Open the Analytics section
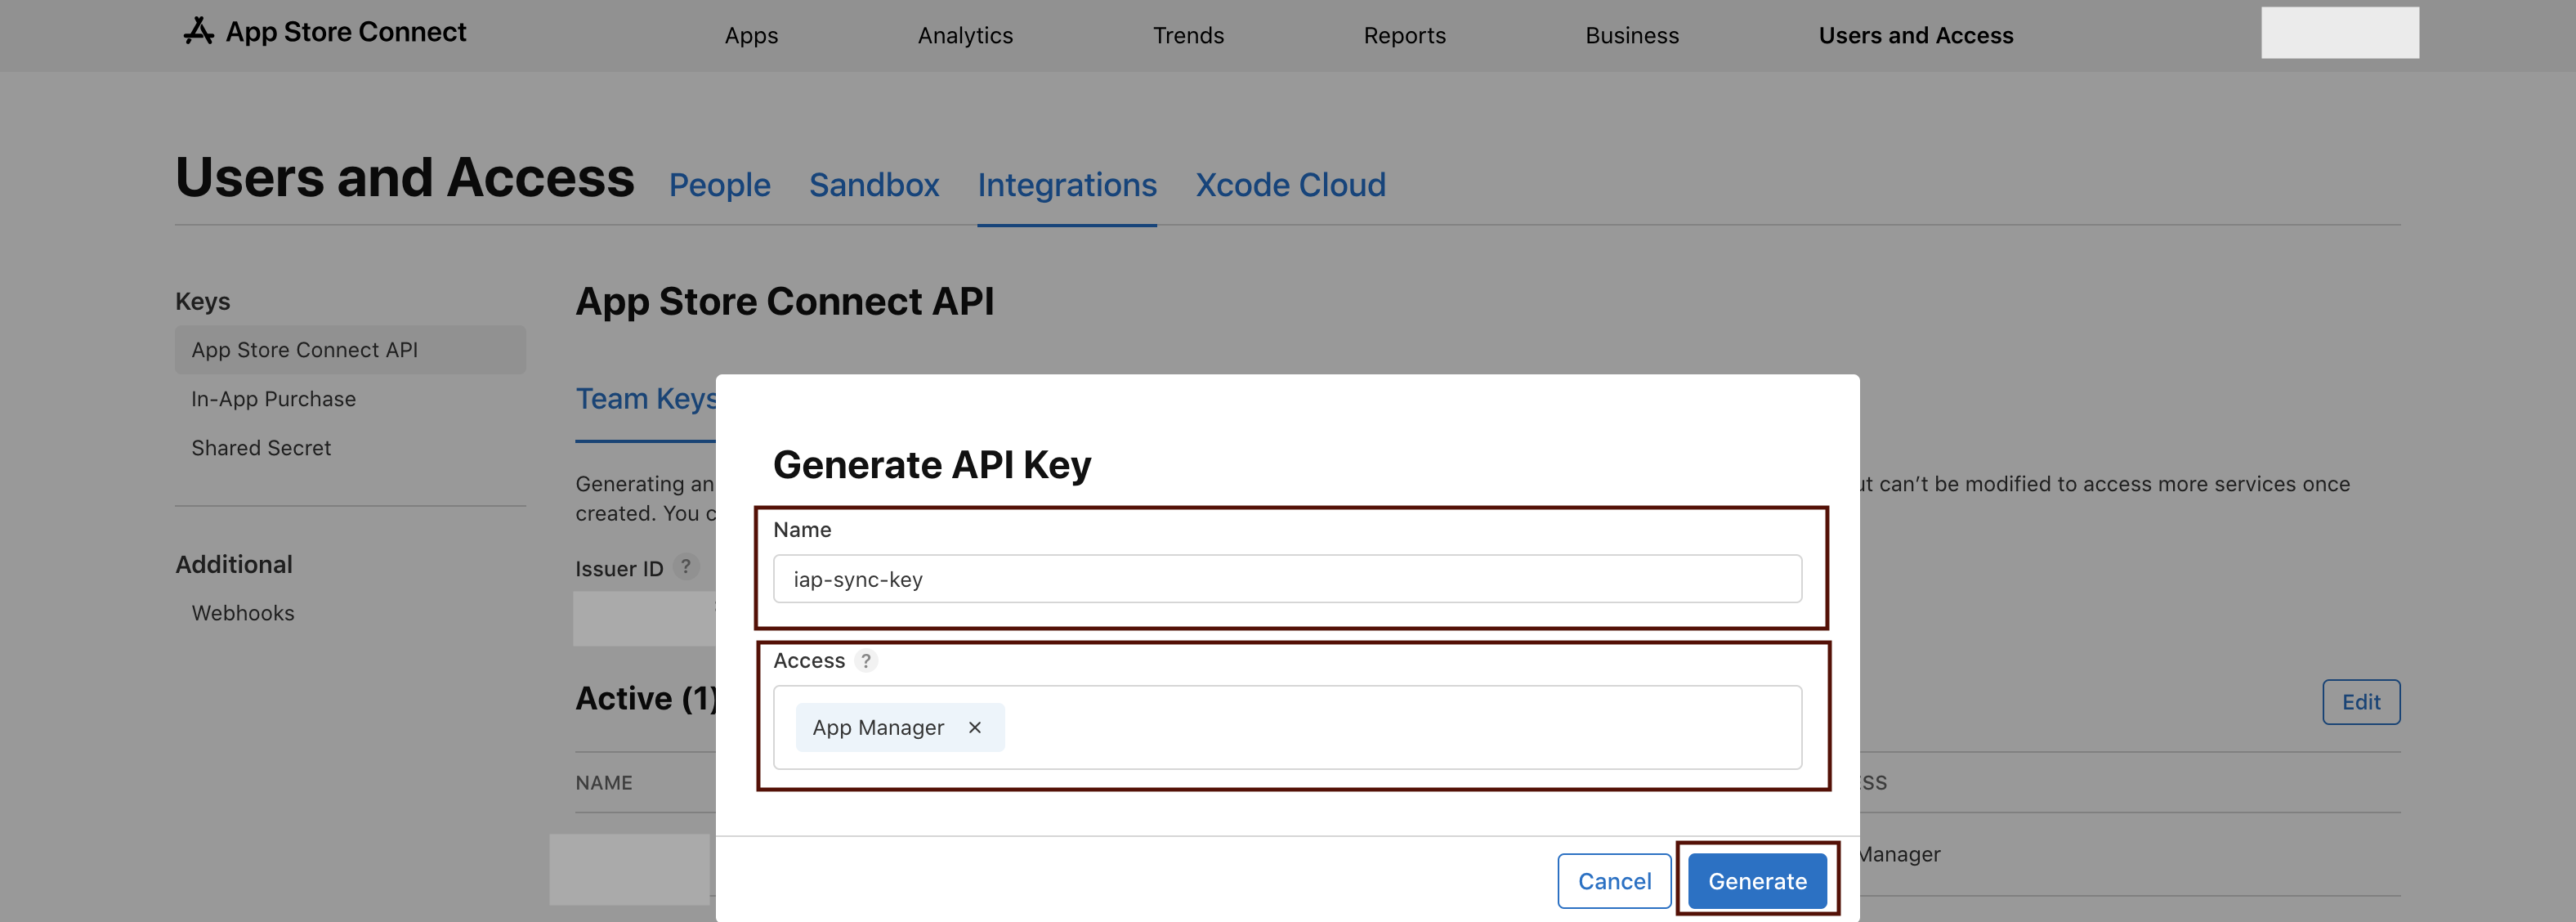The height and width of the screenshot is (922, 2576). pyautogui.click(x=965, y=35)
